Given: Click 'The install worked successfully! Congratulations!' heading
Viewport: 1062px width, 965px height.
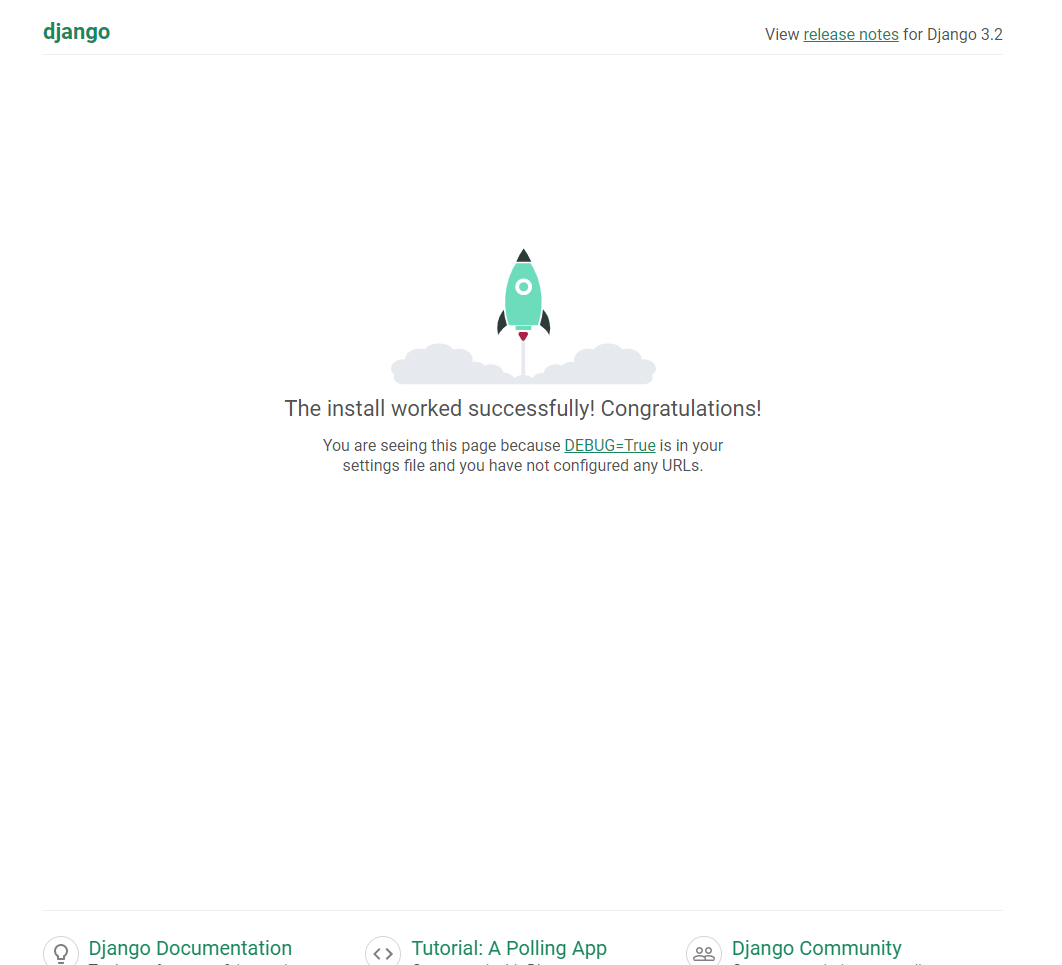Looking at the screenshot, I should click(523, 408).
